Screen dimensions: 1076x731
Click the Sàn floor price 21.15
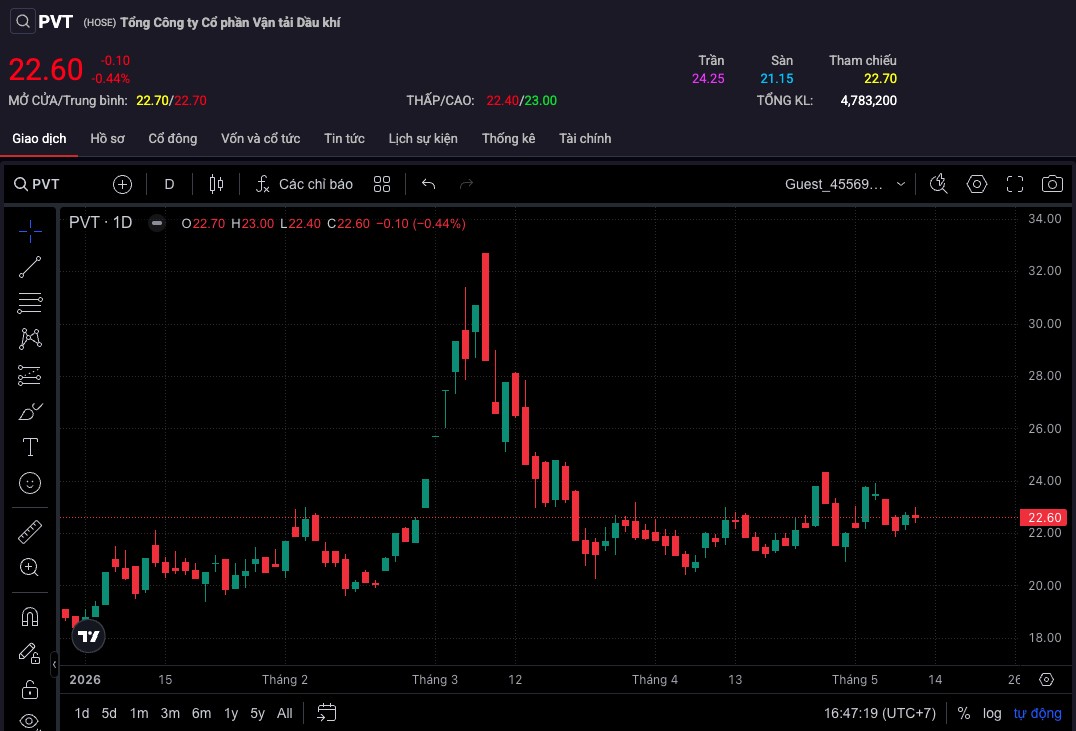(777, 78)
